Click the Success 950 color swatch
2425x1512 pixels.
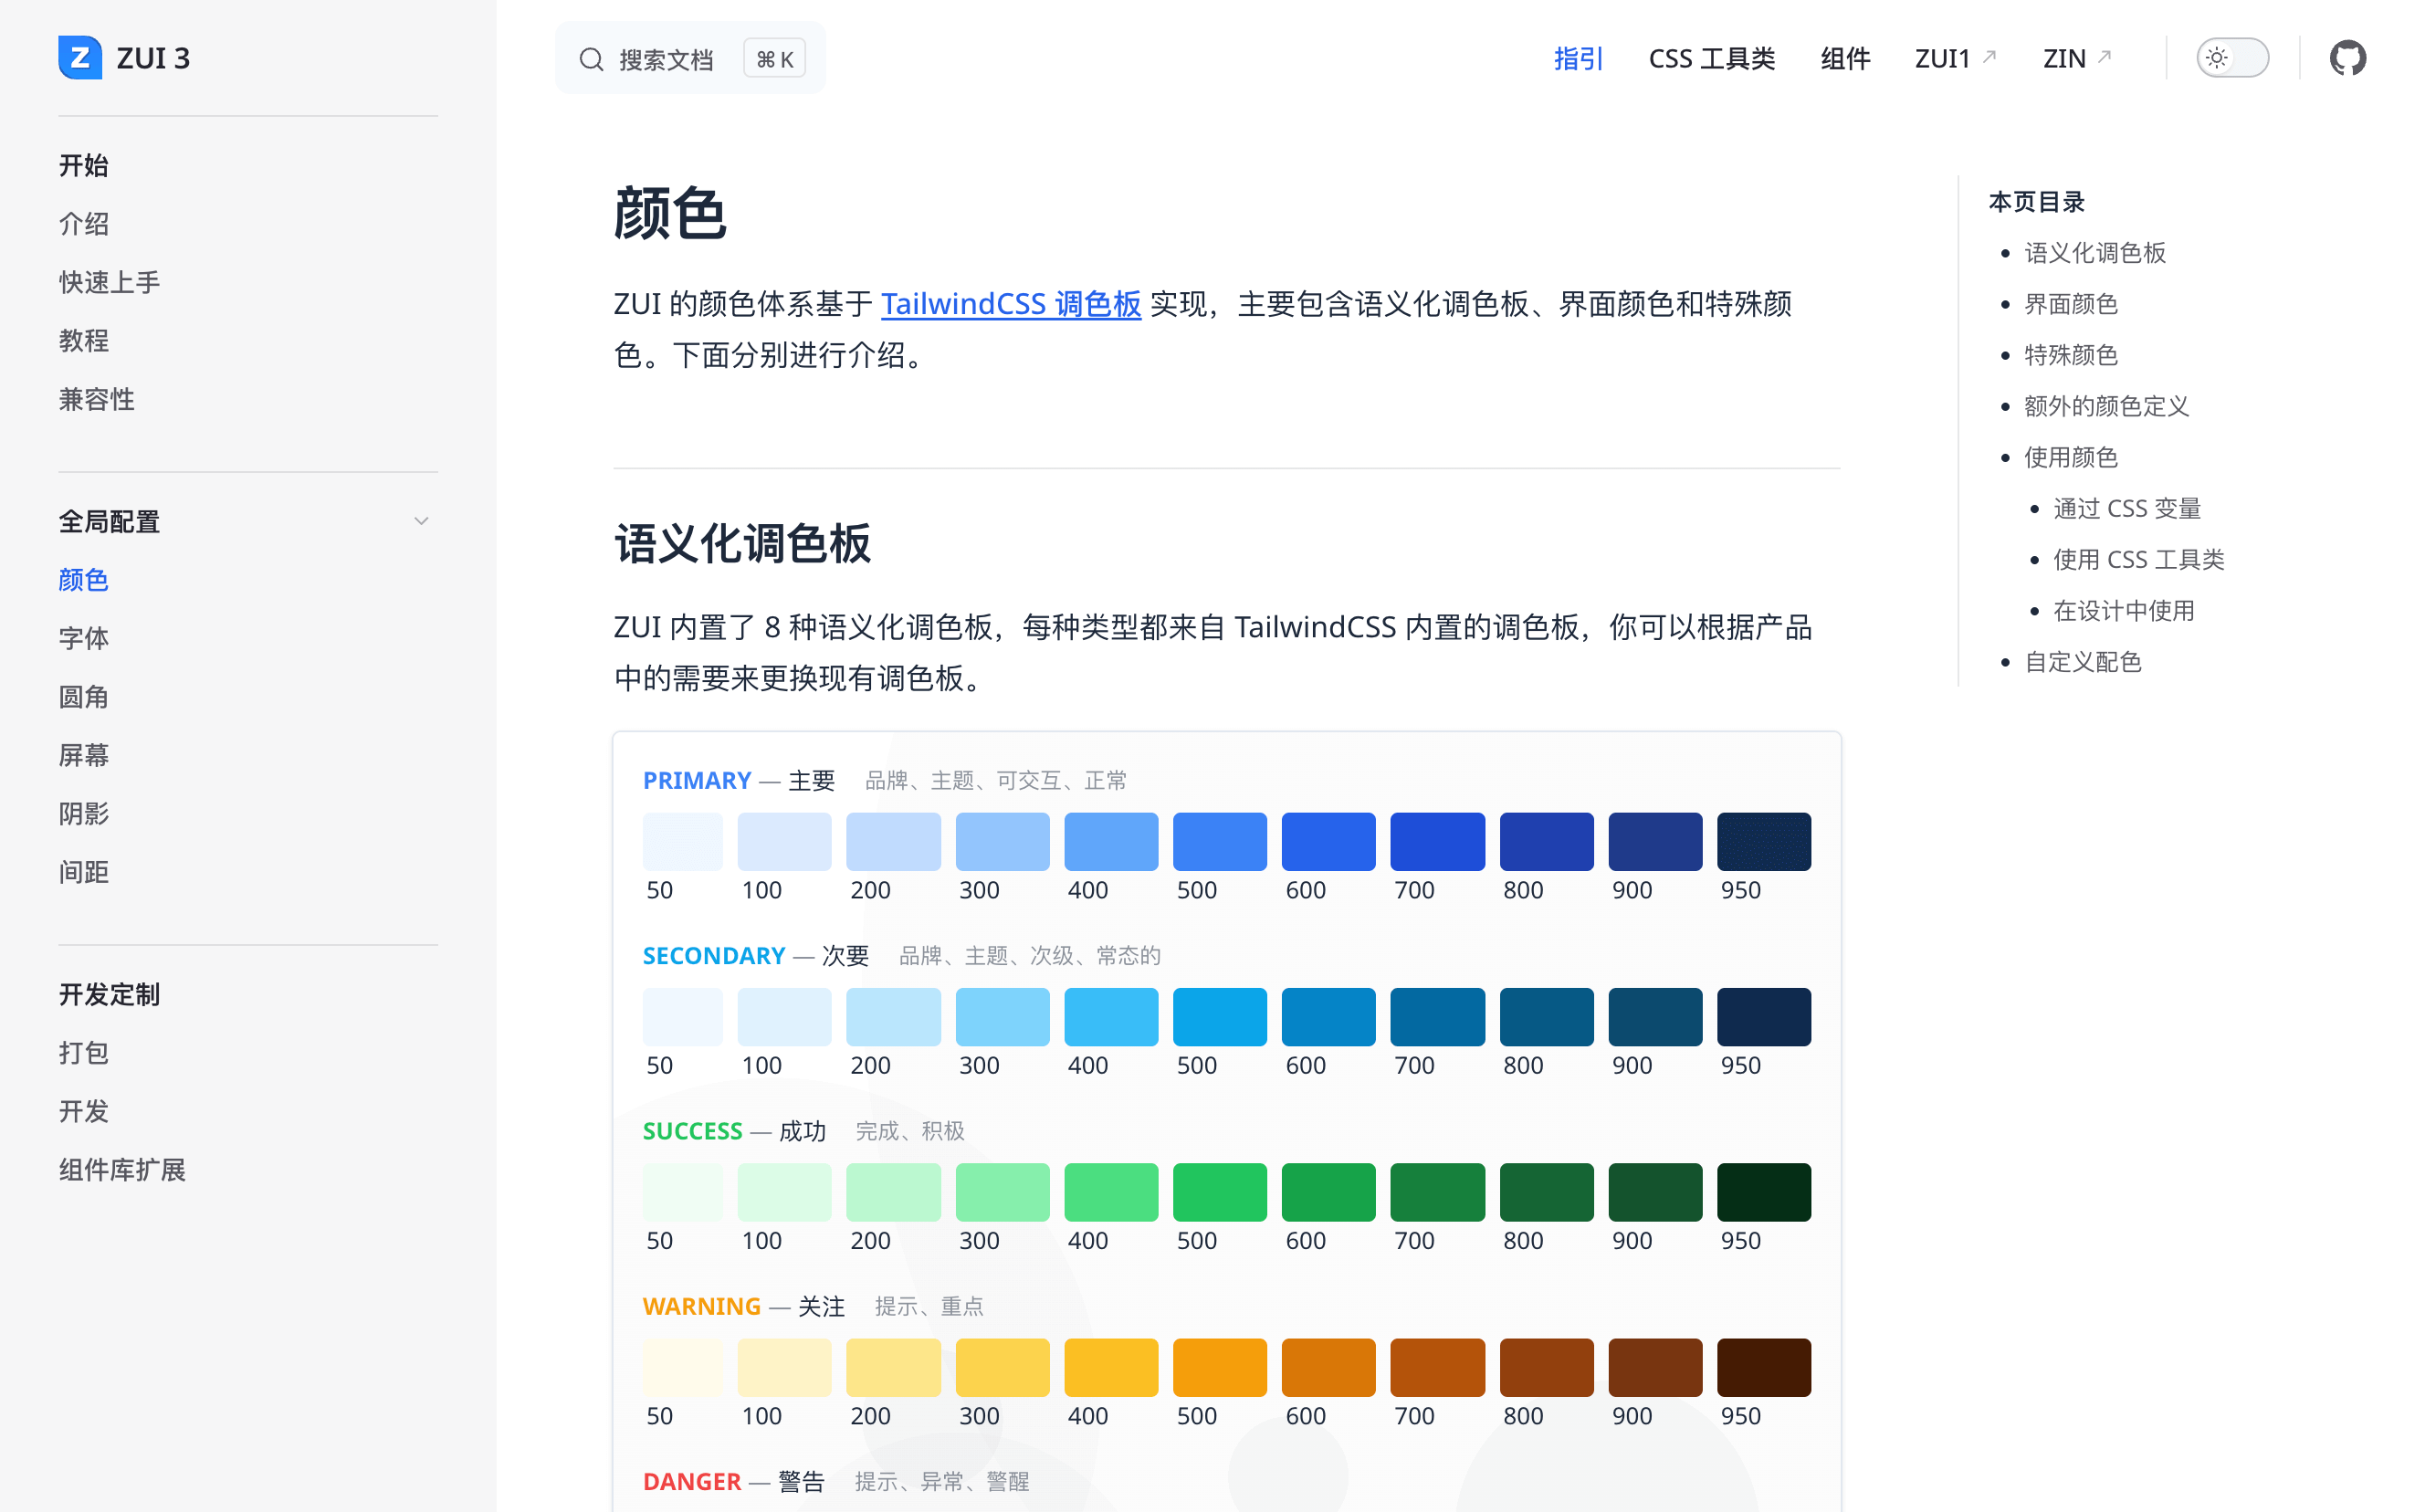point(1763,1191)
